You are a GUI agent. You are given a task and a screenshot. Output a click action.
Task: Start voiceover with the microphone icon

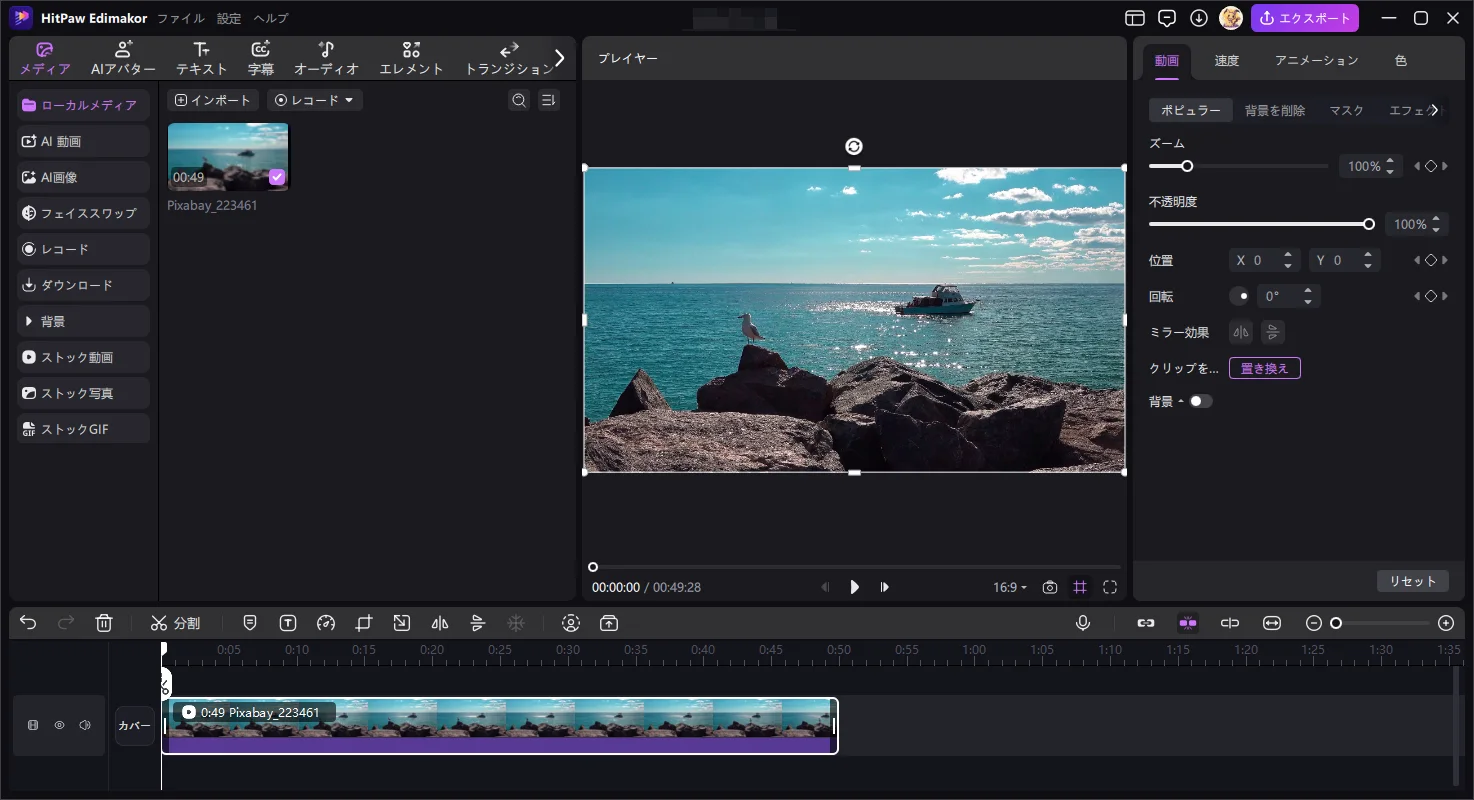click(x=1083, y=623)
